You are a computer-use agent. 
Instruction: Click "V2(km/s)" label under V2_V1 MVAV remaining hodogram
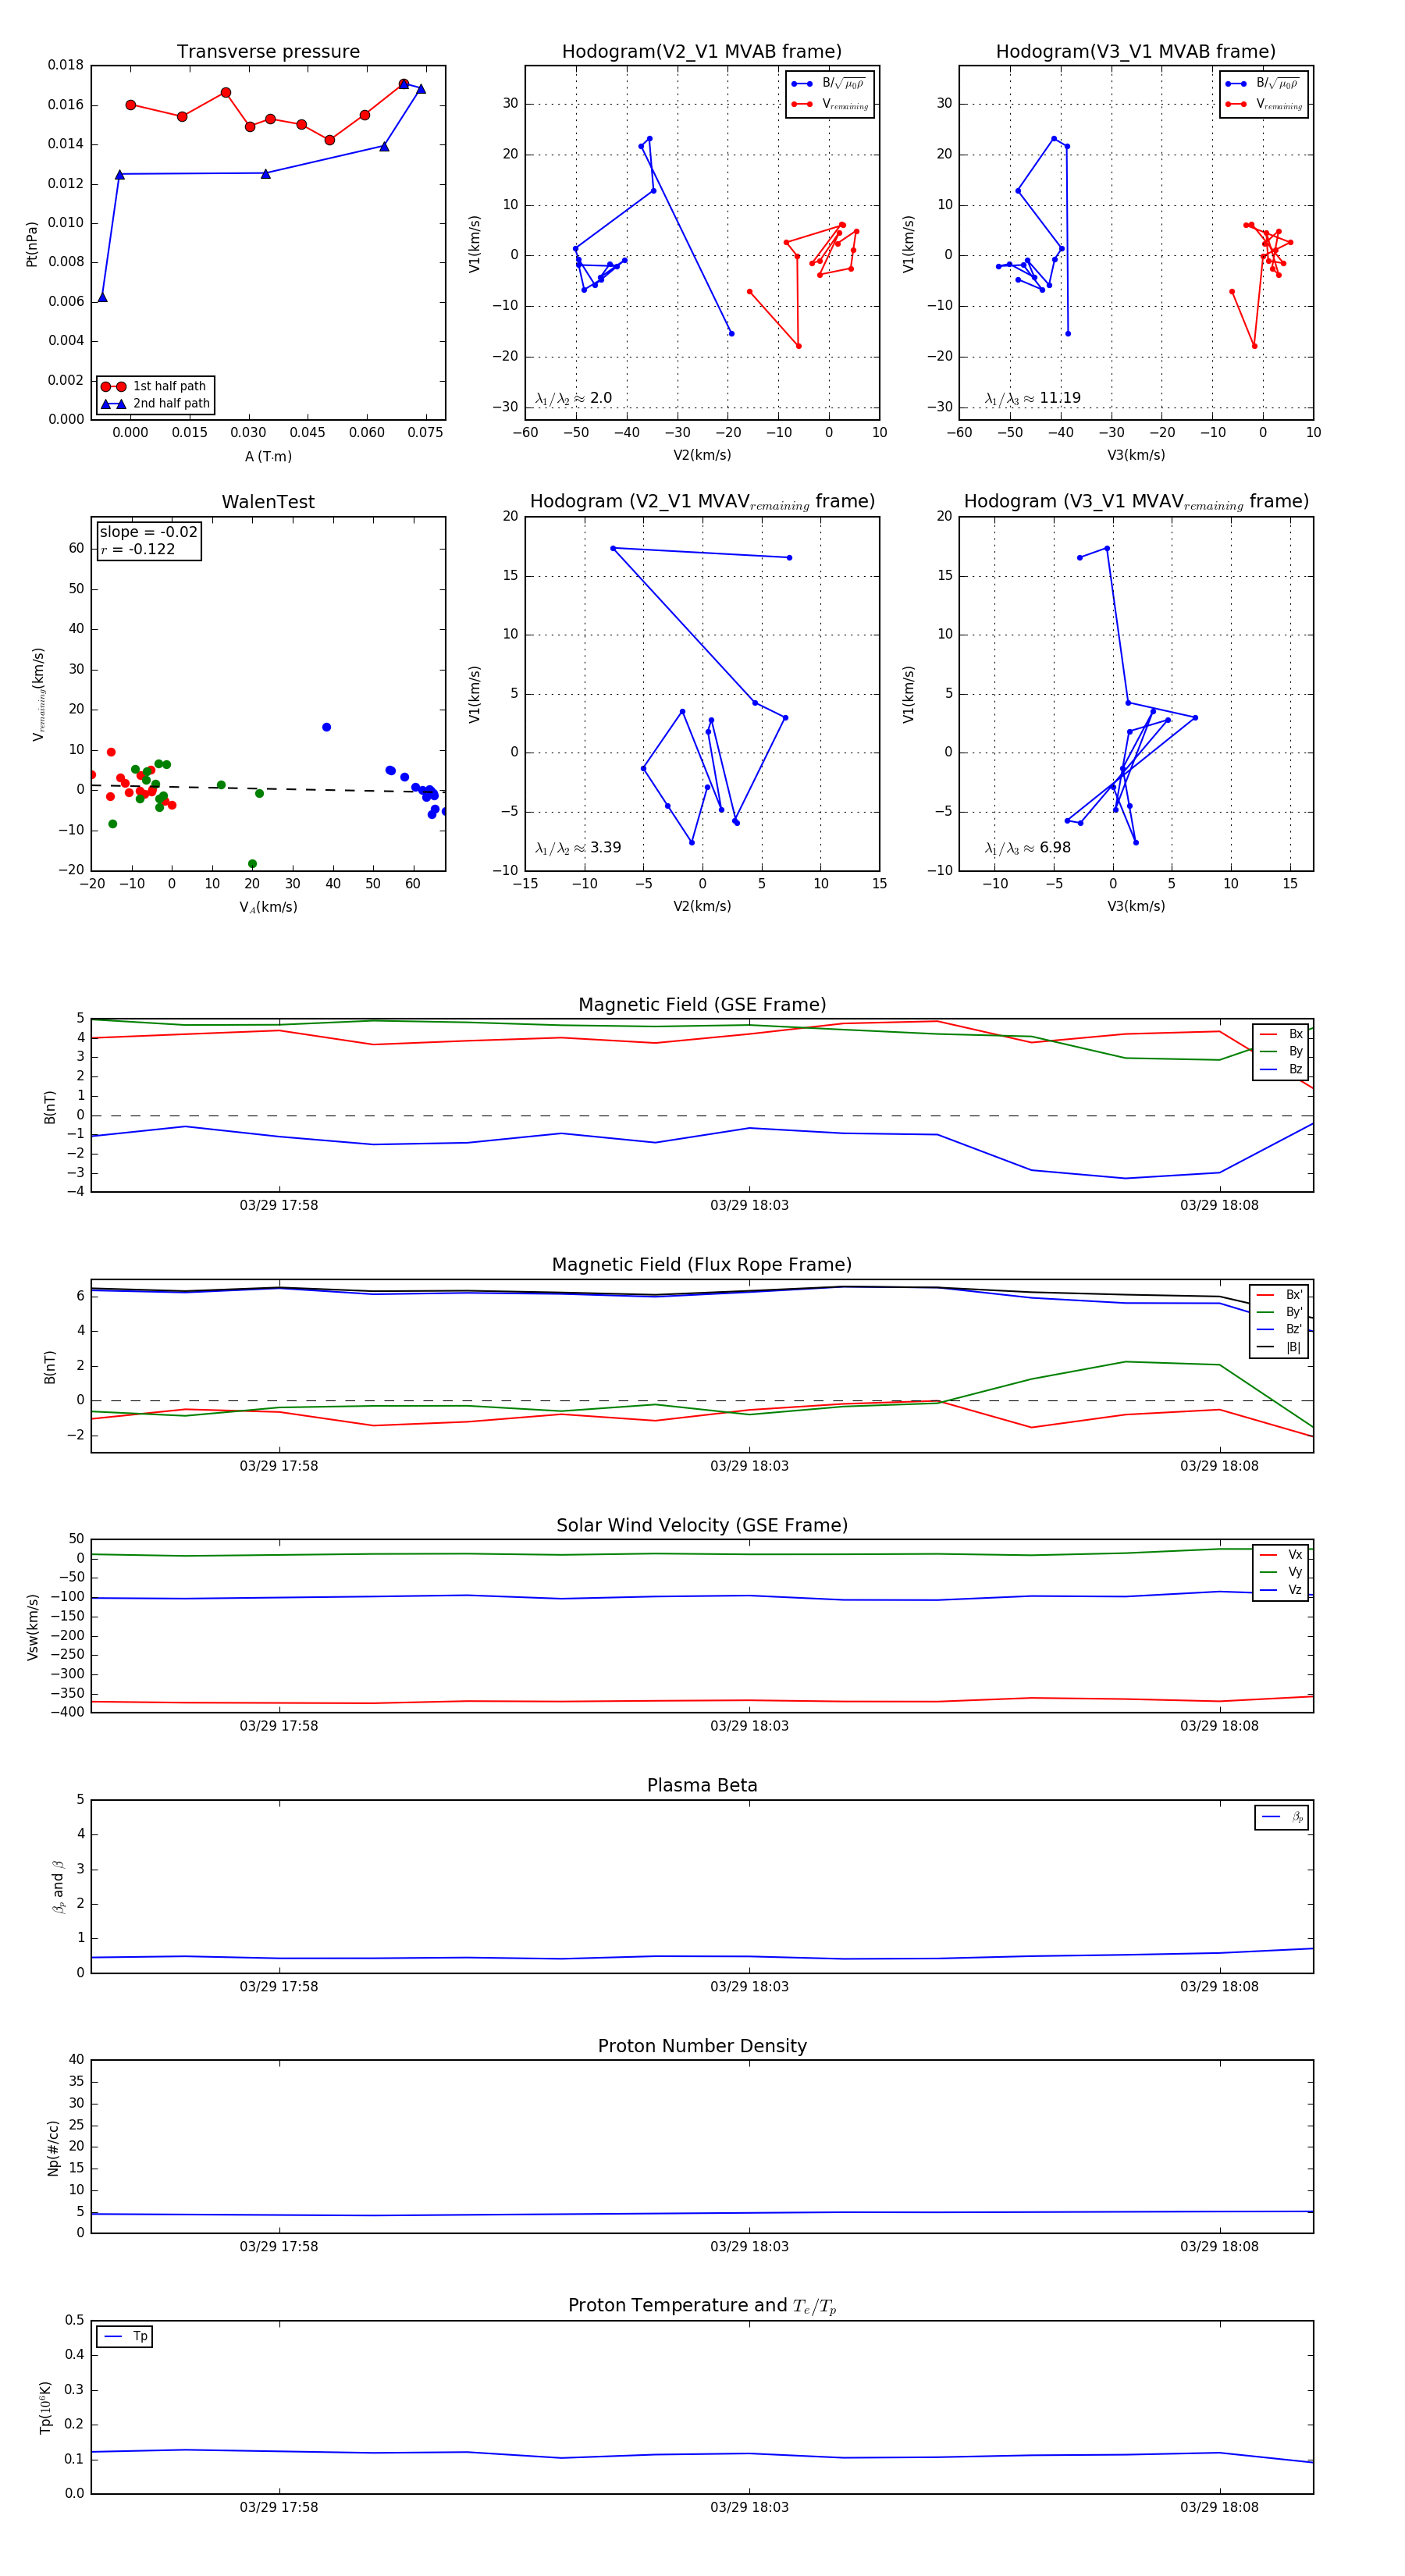(x=702, y=906)
